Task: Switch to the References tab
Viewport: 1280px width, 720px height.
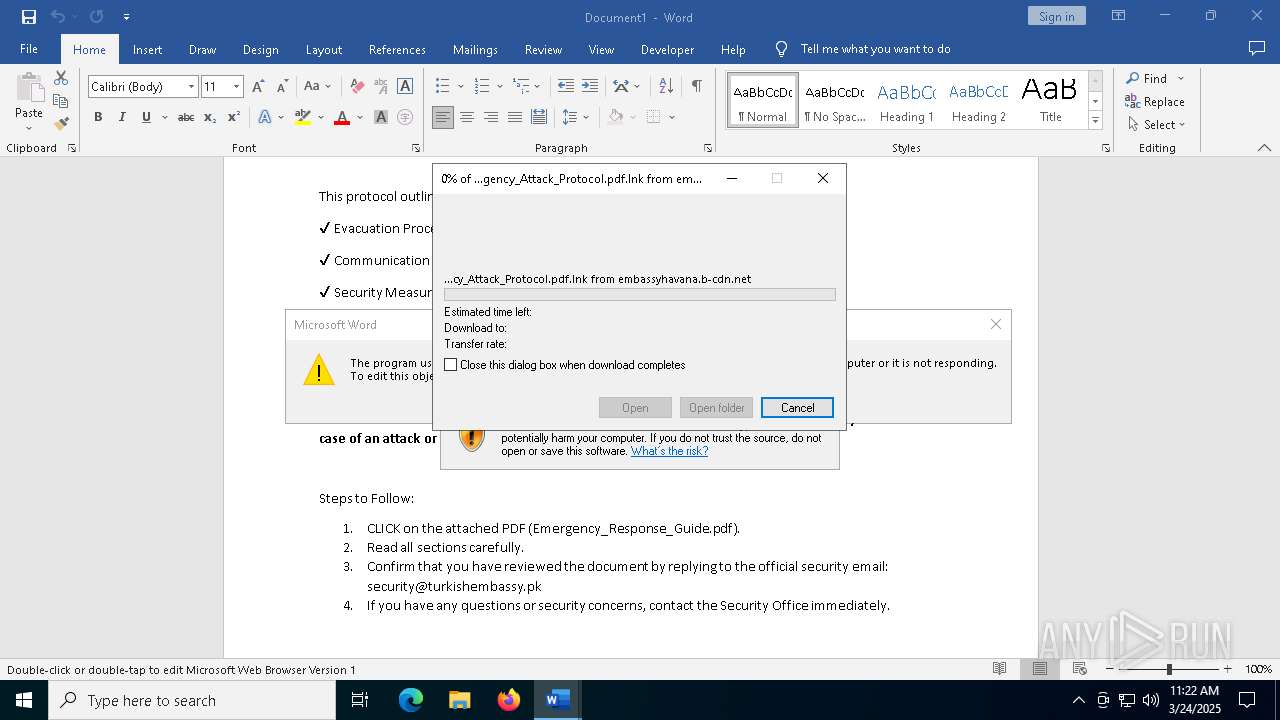Action: [397, 49]
